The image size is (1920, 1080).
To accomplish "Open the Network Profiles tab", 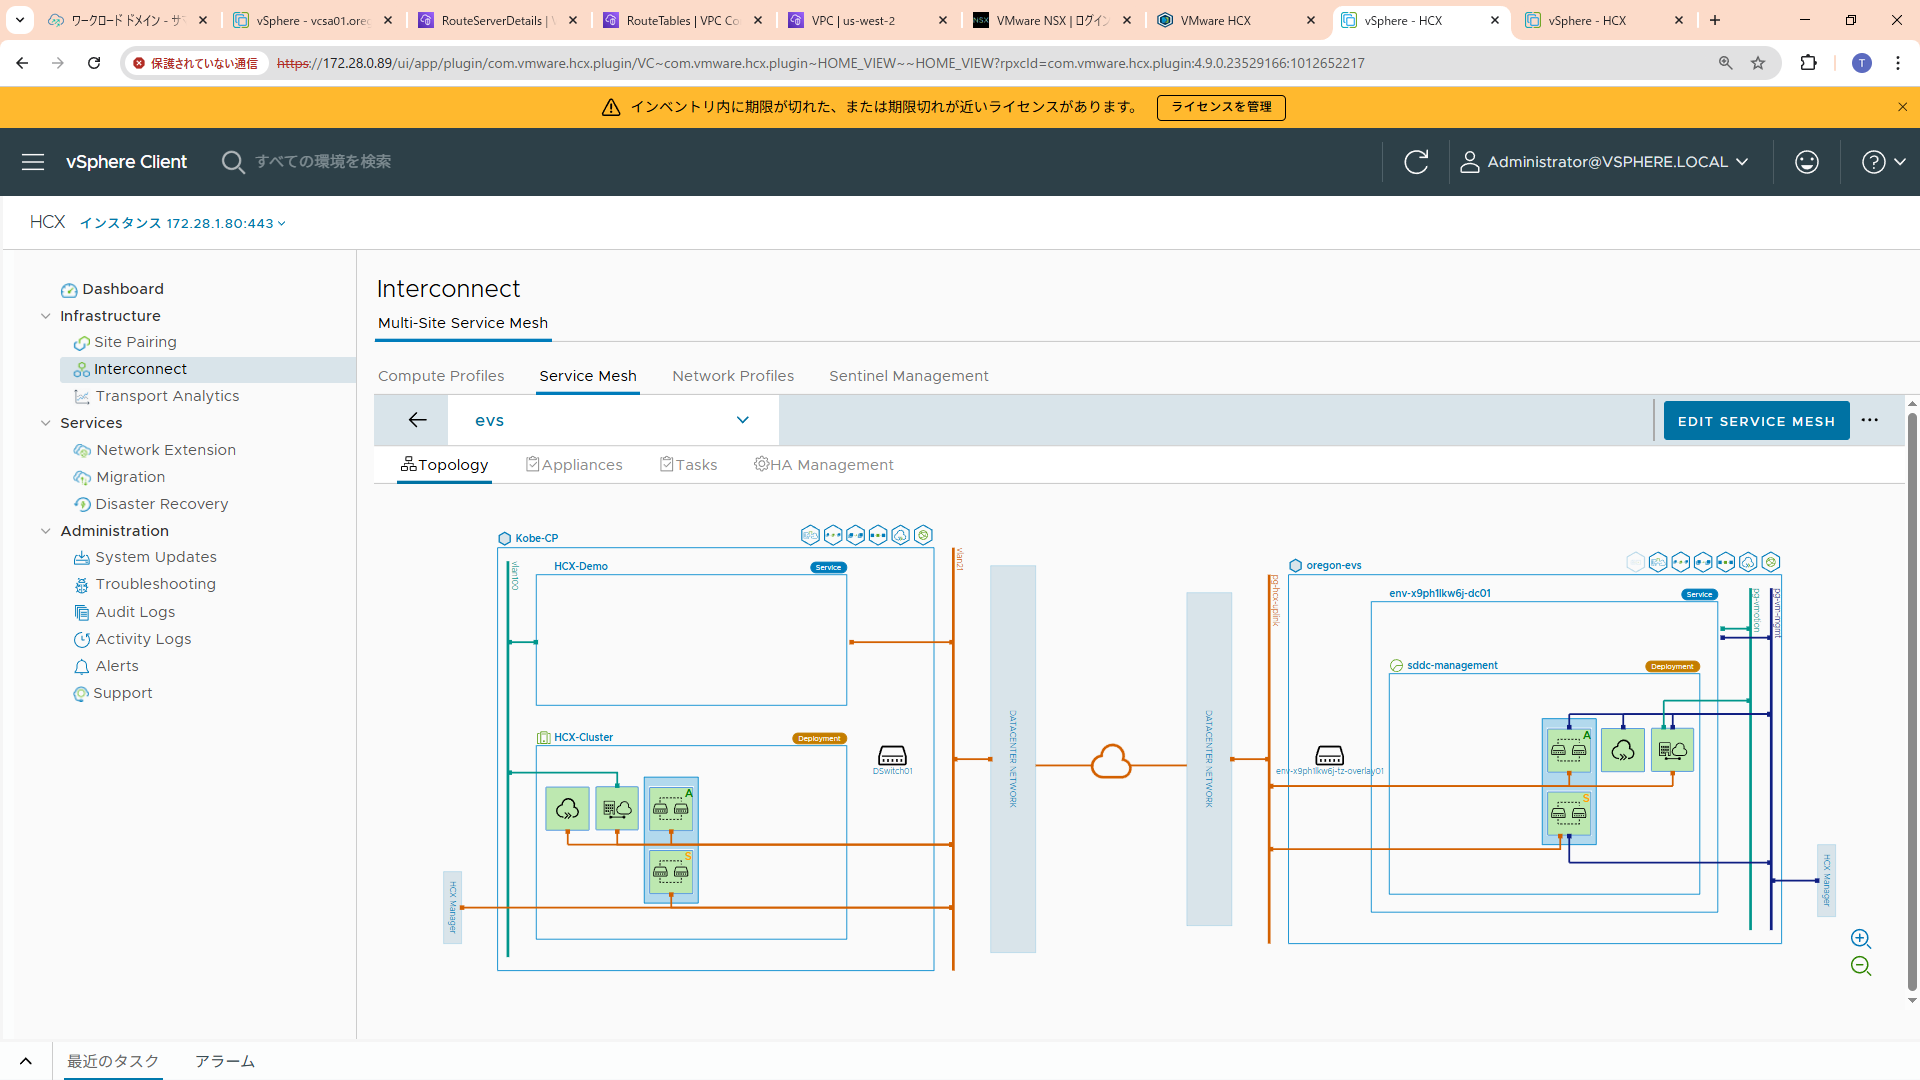I will pos(733,376).
